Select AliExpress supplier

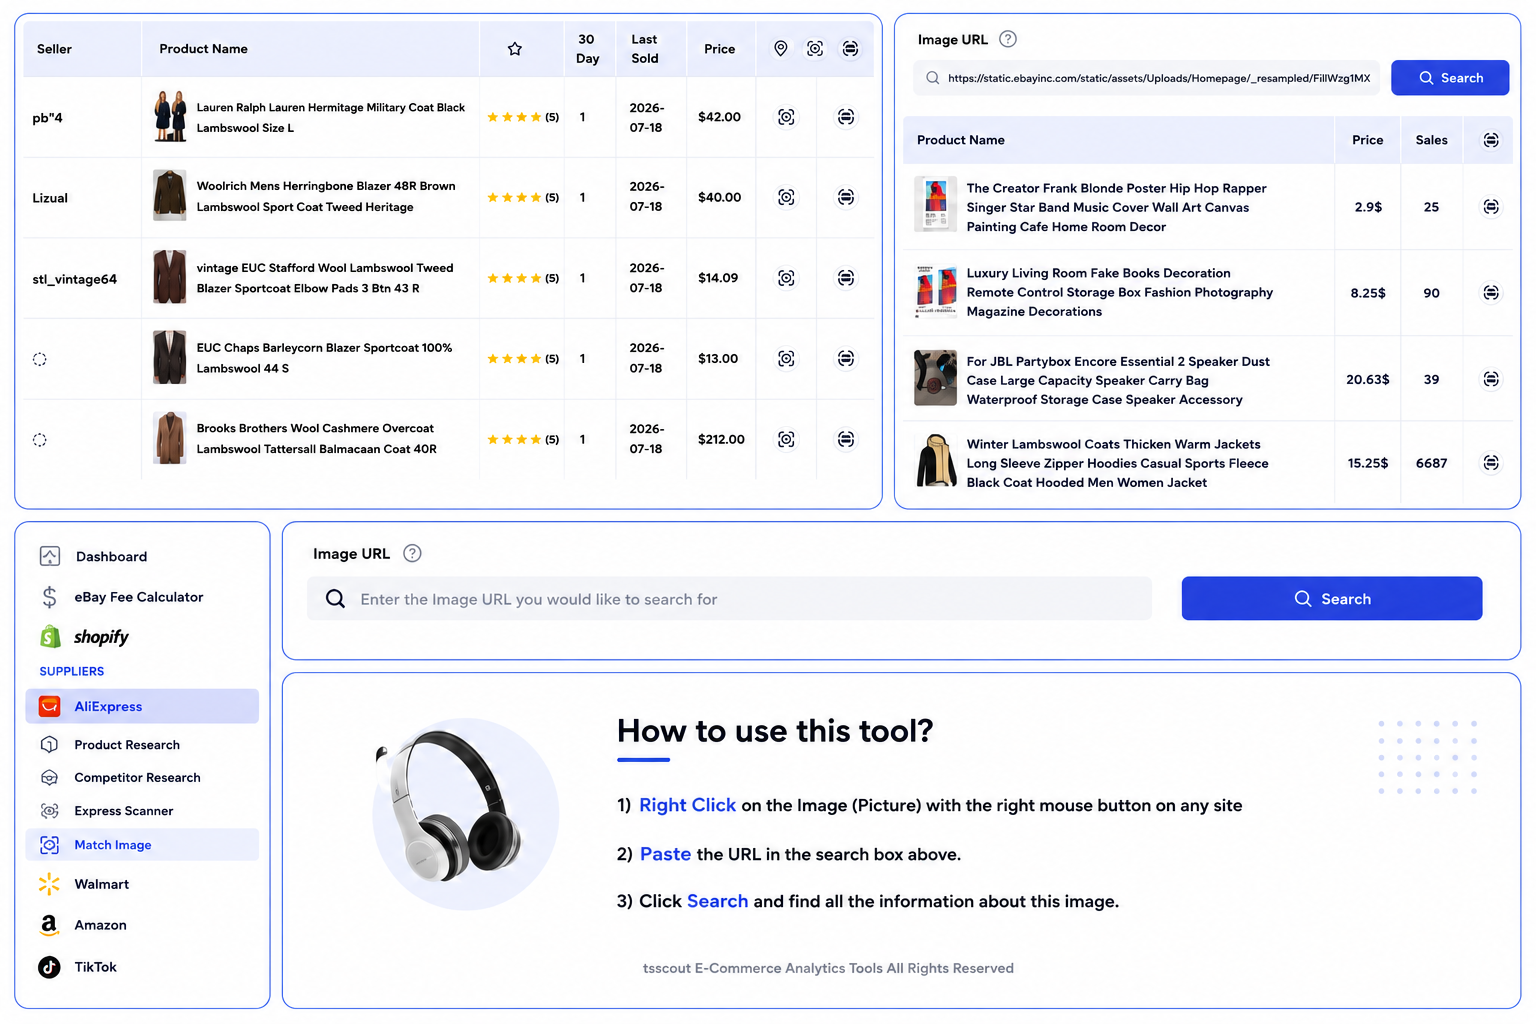coord(142,706)
